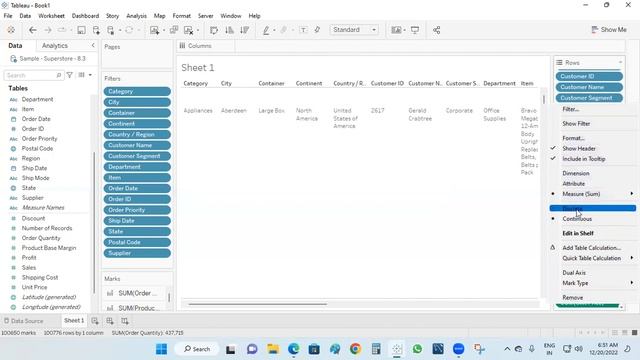Open the New Worksheet toolbar dropdown arrow
This screenshot has height=360, width=640.
164,30
